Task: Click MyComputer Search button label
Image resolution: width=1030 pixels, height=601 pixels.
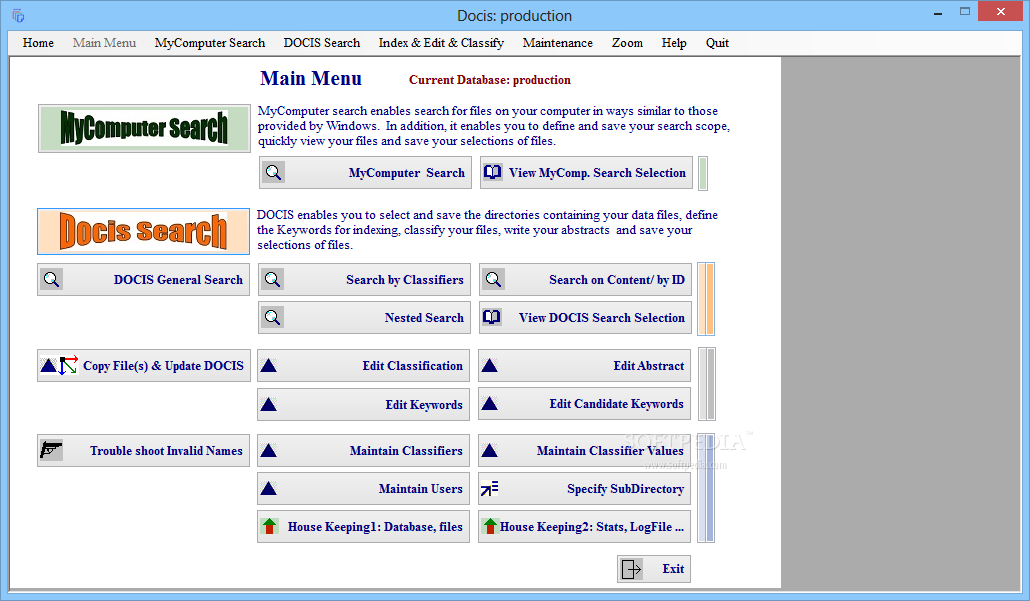Action: click(x=407, y=173)
